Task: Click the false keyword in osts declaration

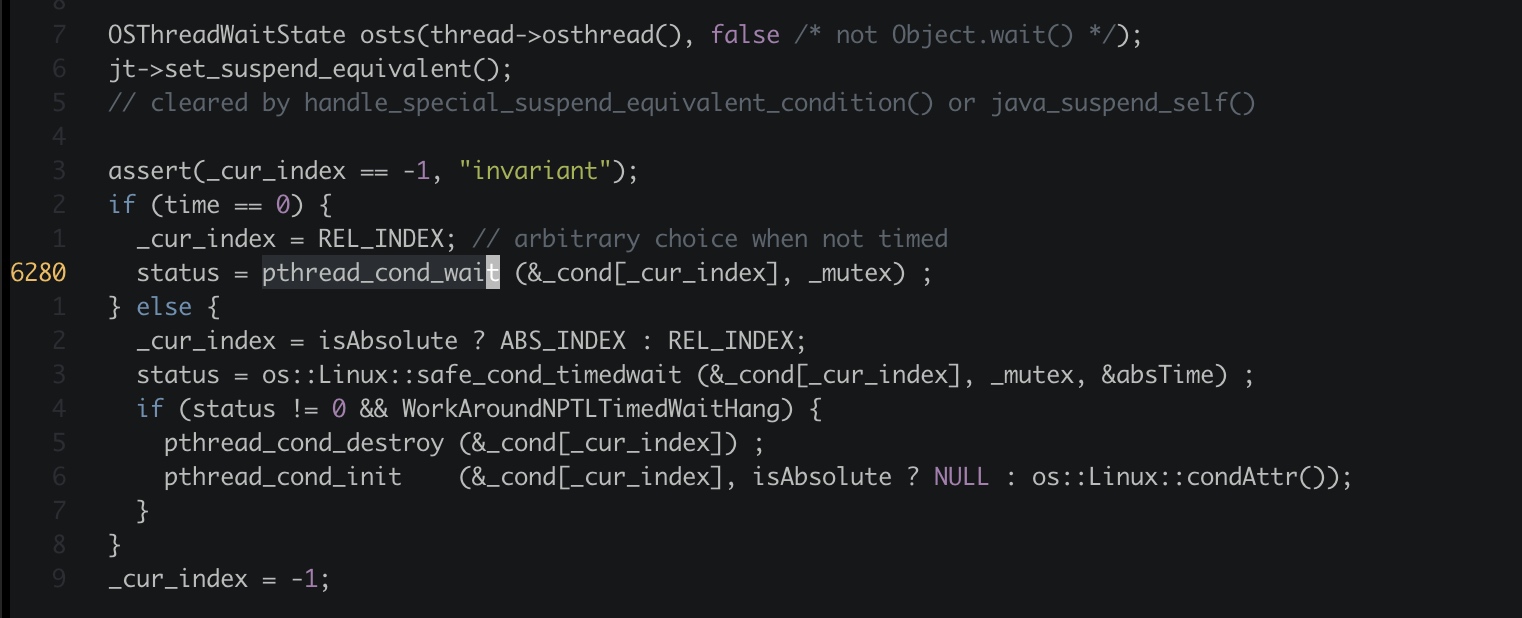Action: coord(745,35)
